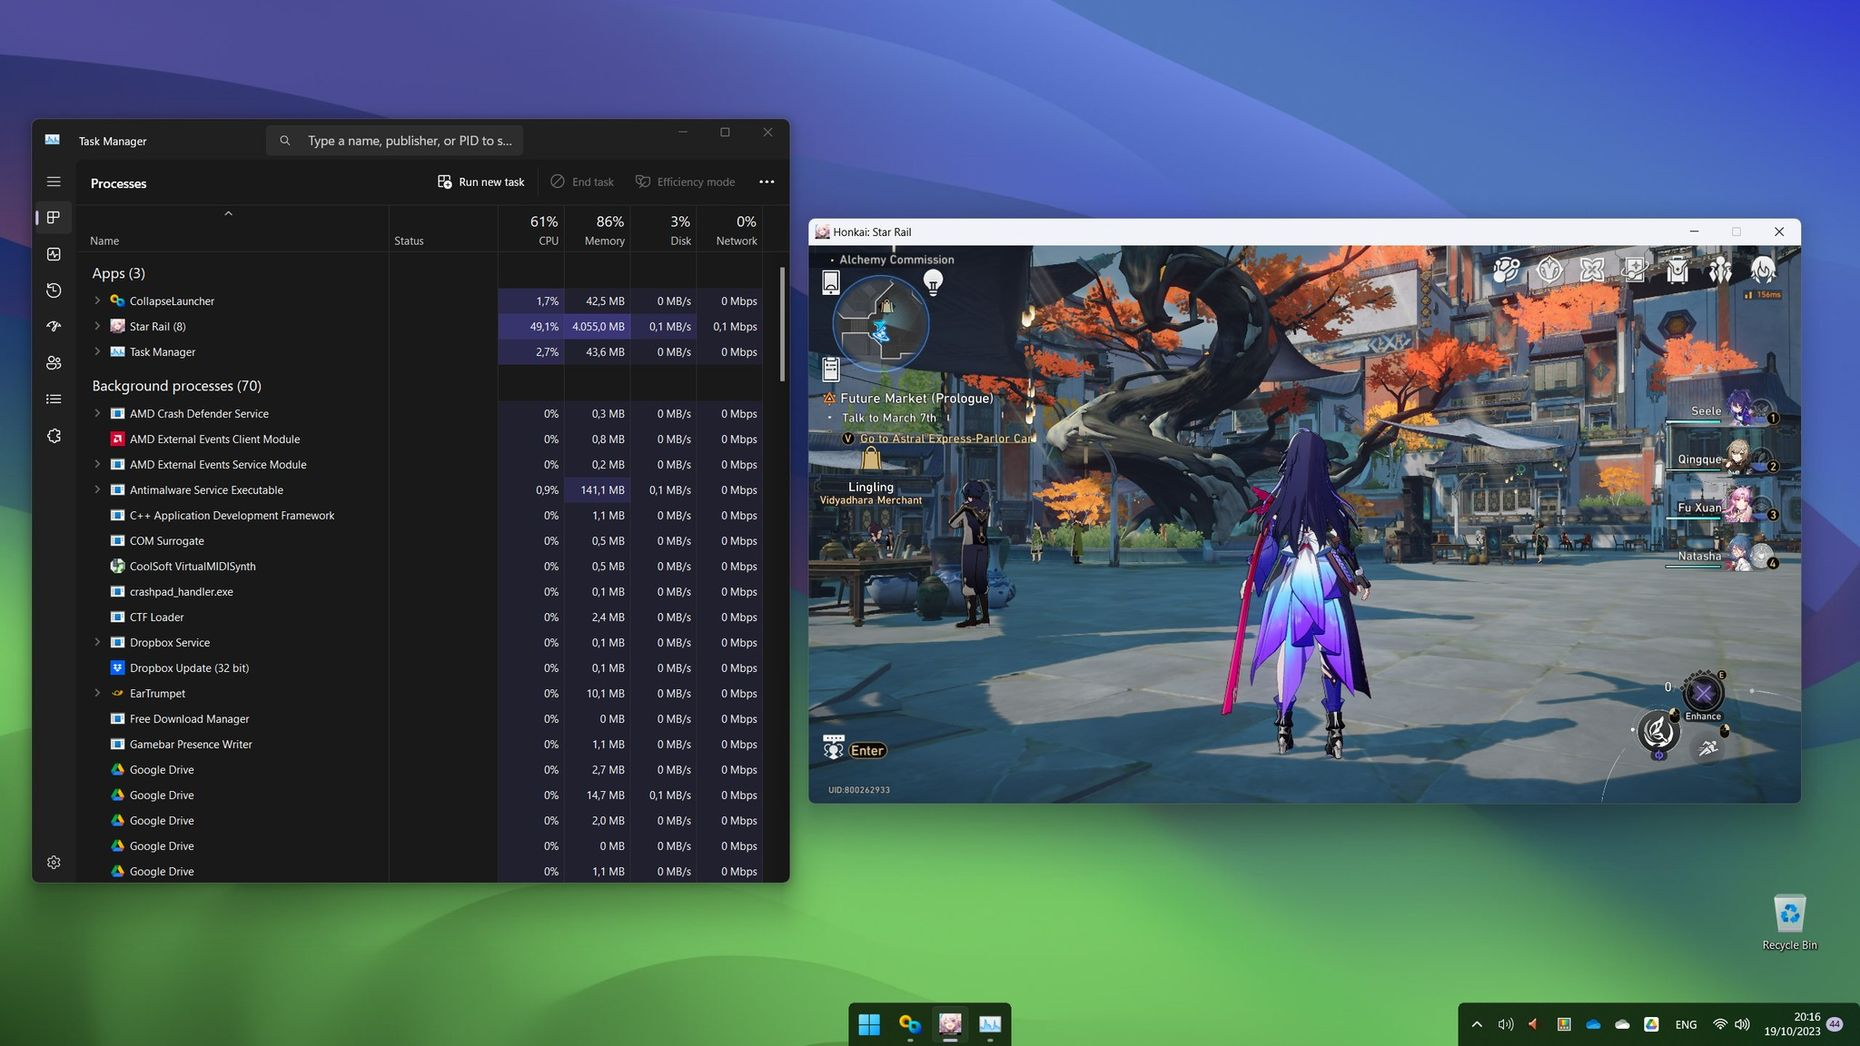This screenshot has height=1046, width=1860.
Task: Open Users icon in Task Manager sidebar
Action: pyautogui.click(x=53, y=363)
